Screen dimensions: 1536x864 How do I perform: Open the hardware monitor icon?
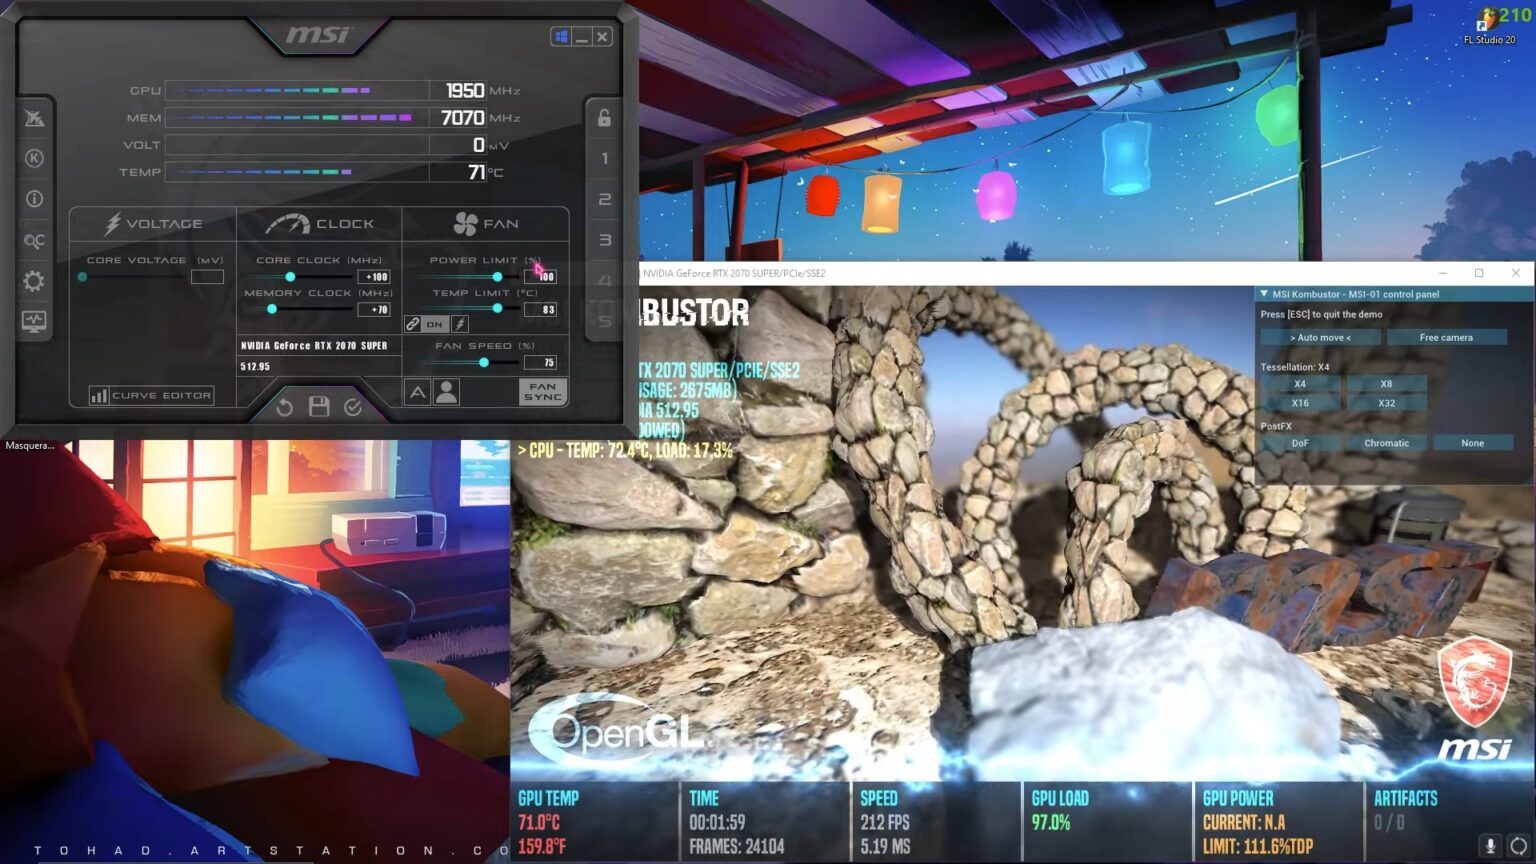click(33, 322)
